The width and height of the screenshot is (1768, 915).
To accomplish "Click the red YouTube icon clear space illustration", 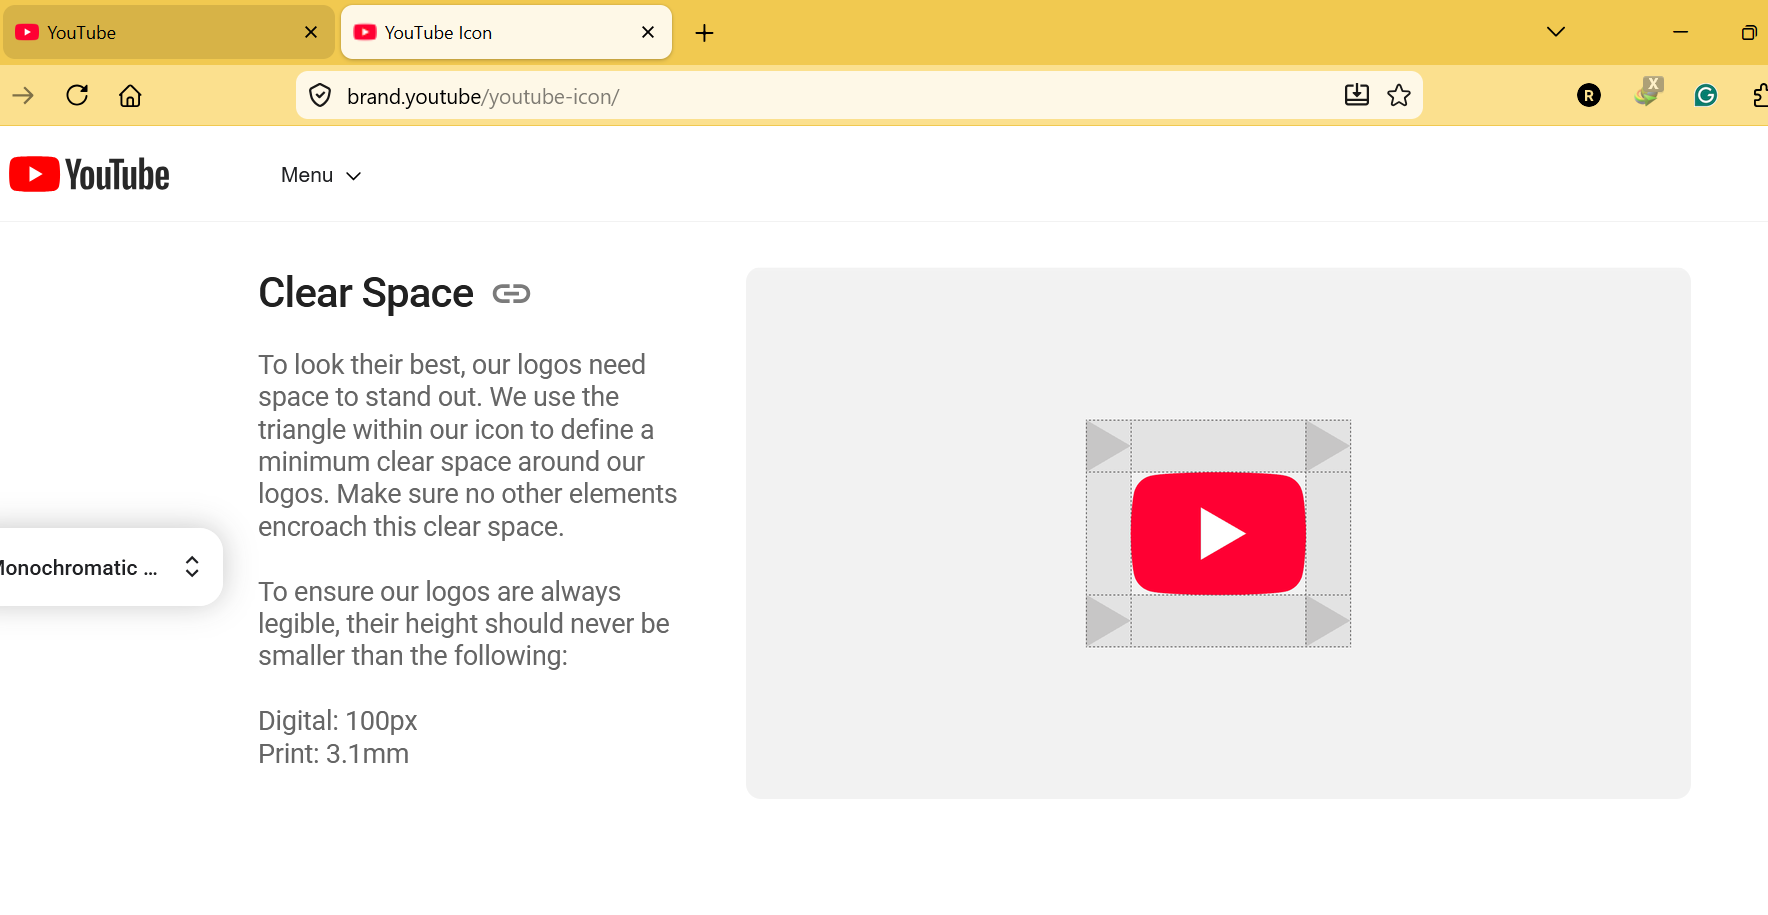I will 1218,533.
